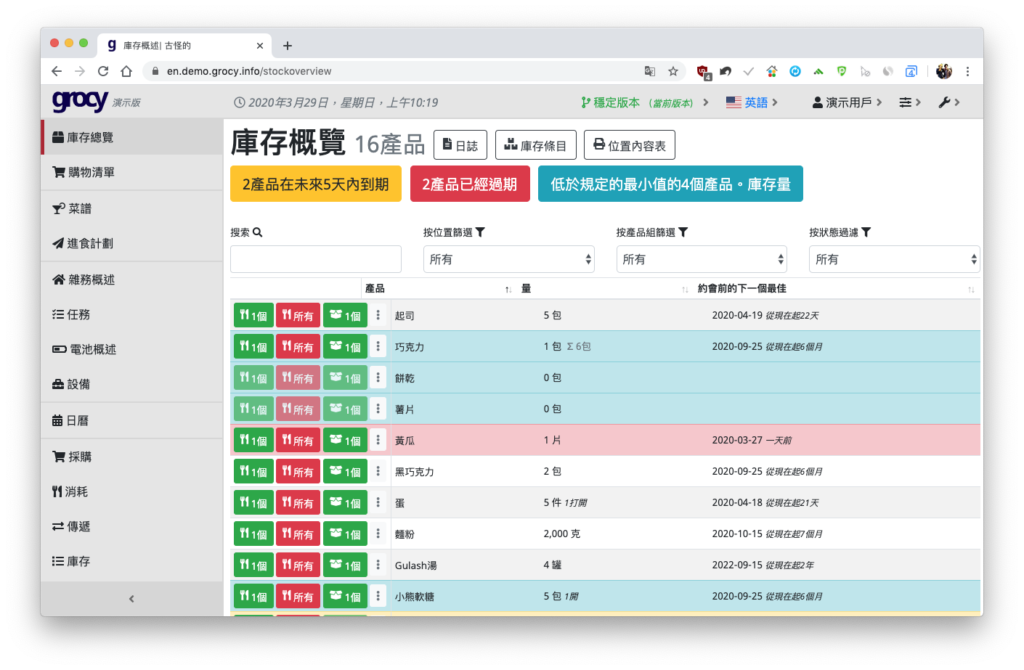Open 穩定版本 version dropdown in header
The width and height of the screenshot is (1024, 670).
pos(645,103)
